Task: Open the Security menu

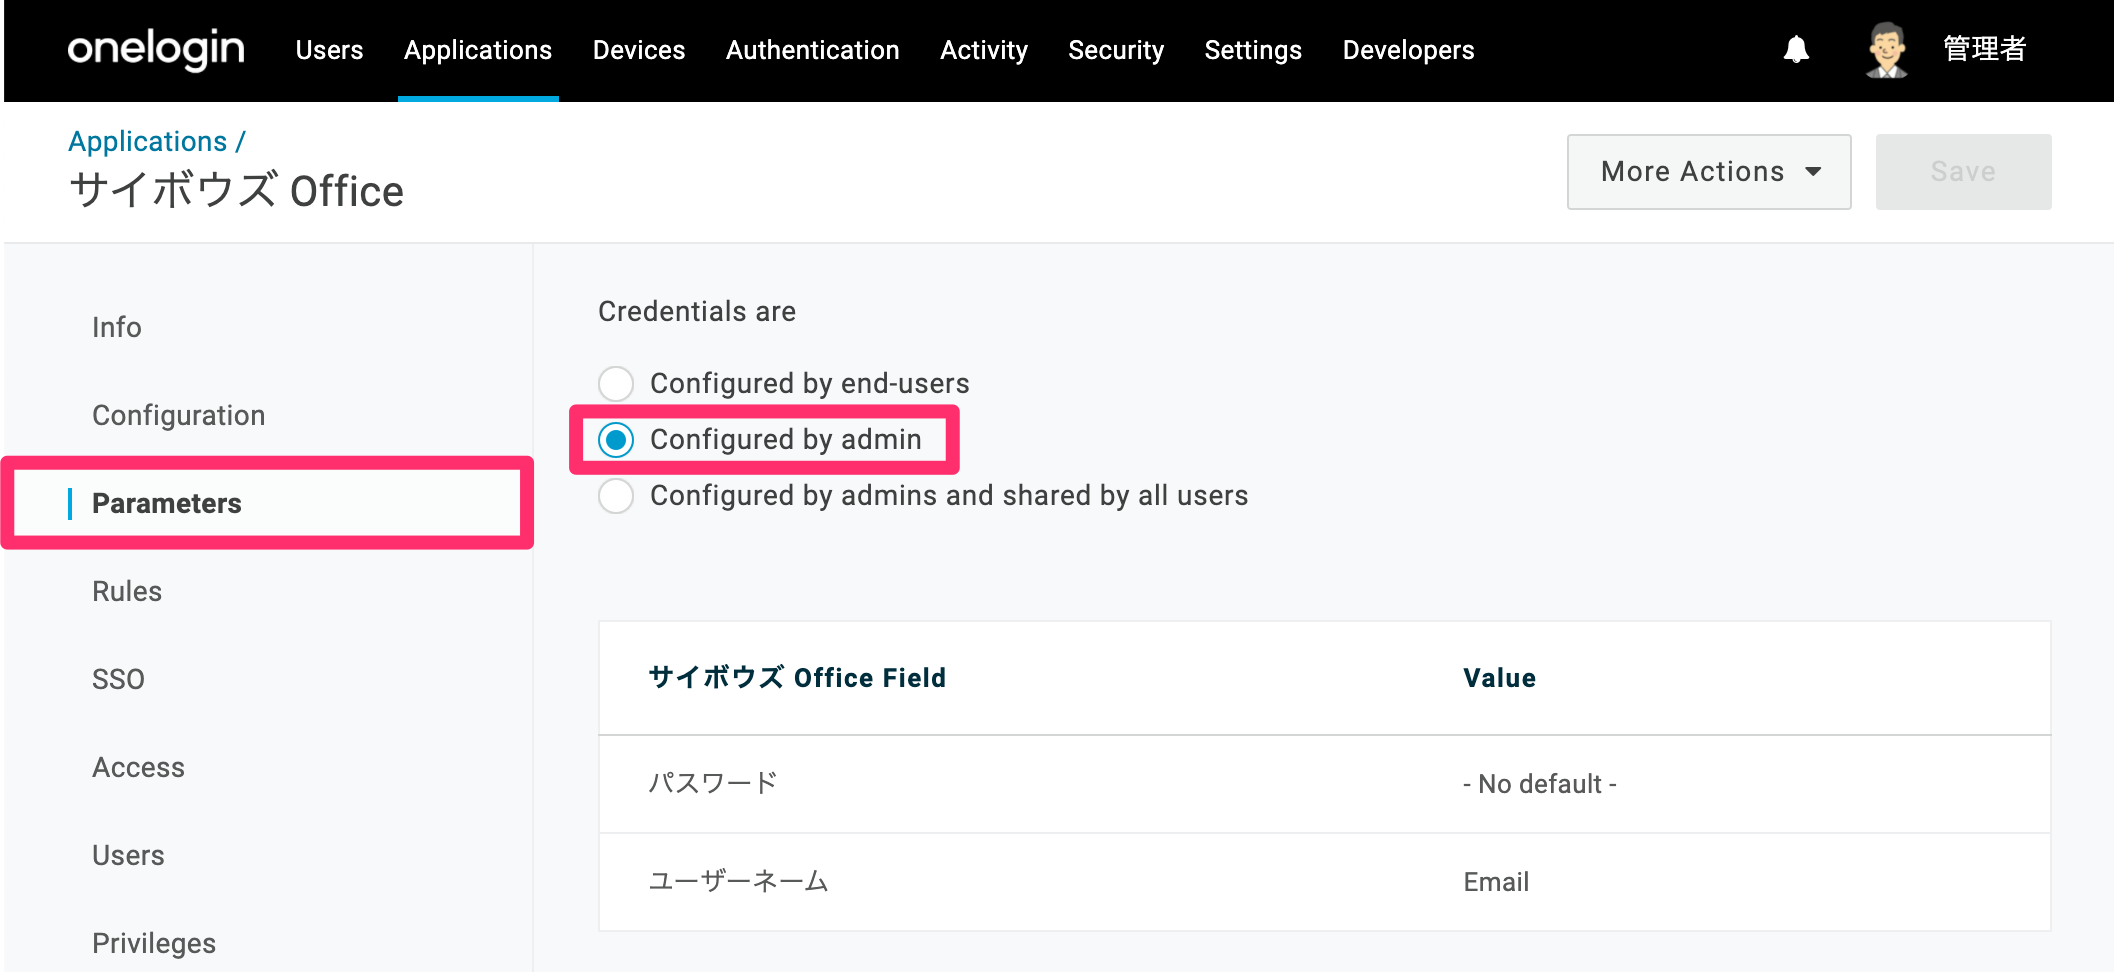Action: click(x=1116, y=50)
